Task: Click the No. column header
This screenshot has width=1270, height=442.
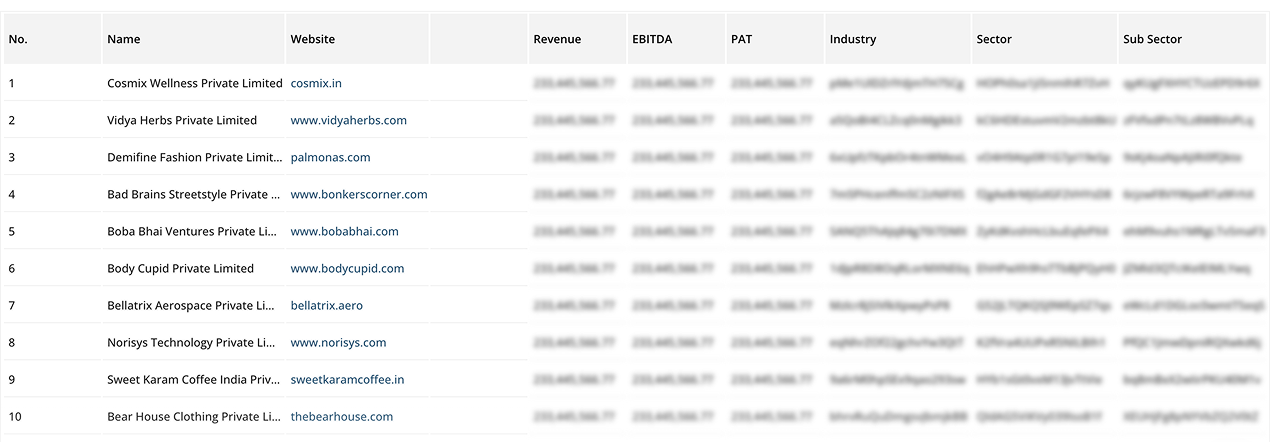Action: point(52,39)
